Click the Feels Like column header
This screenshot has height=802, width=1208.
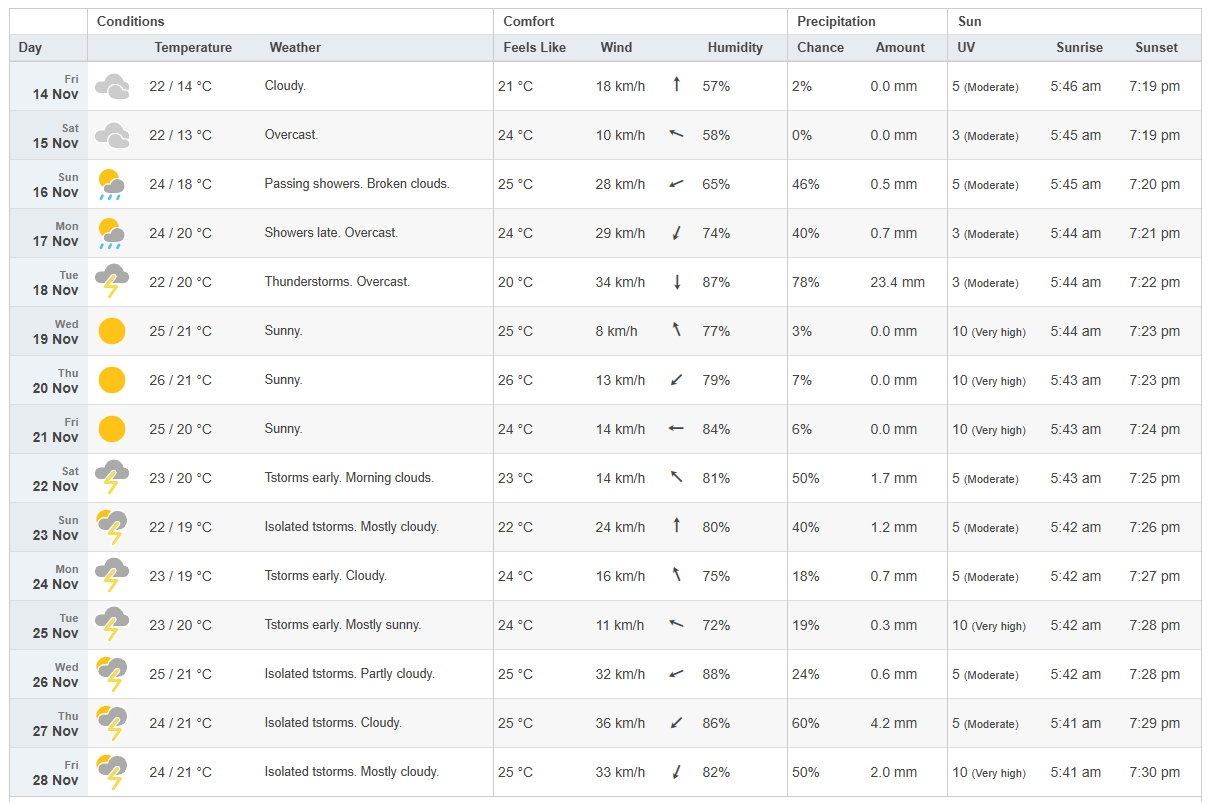point(534,47)
